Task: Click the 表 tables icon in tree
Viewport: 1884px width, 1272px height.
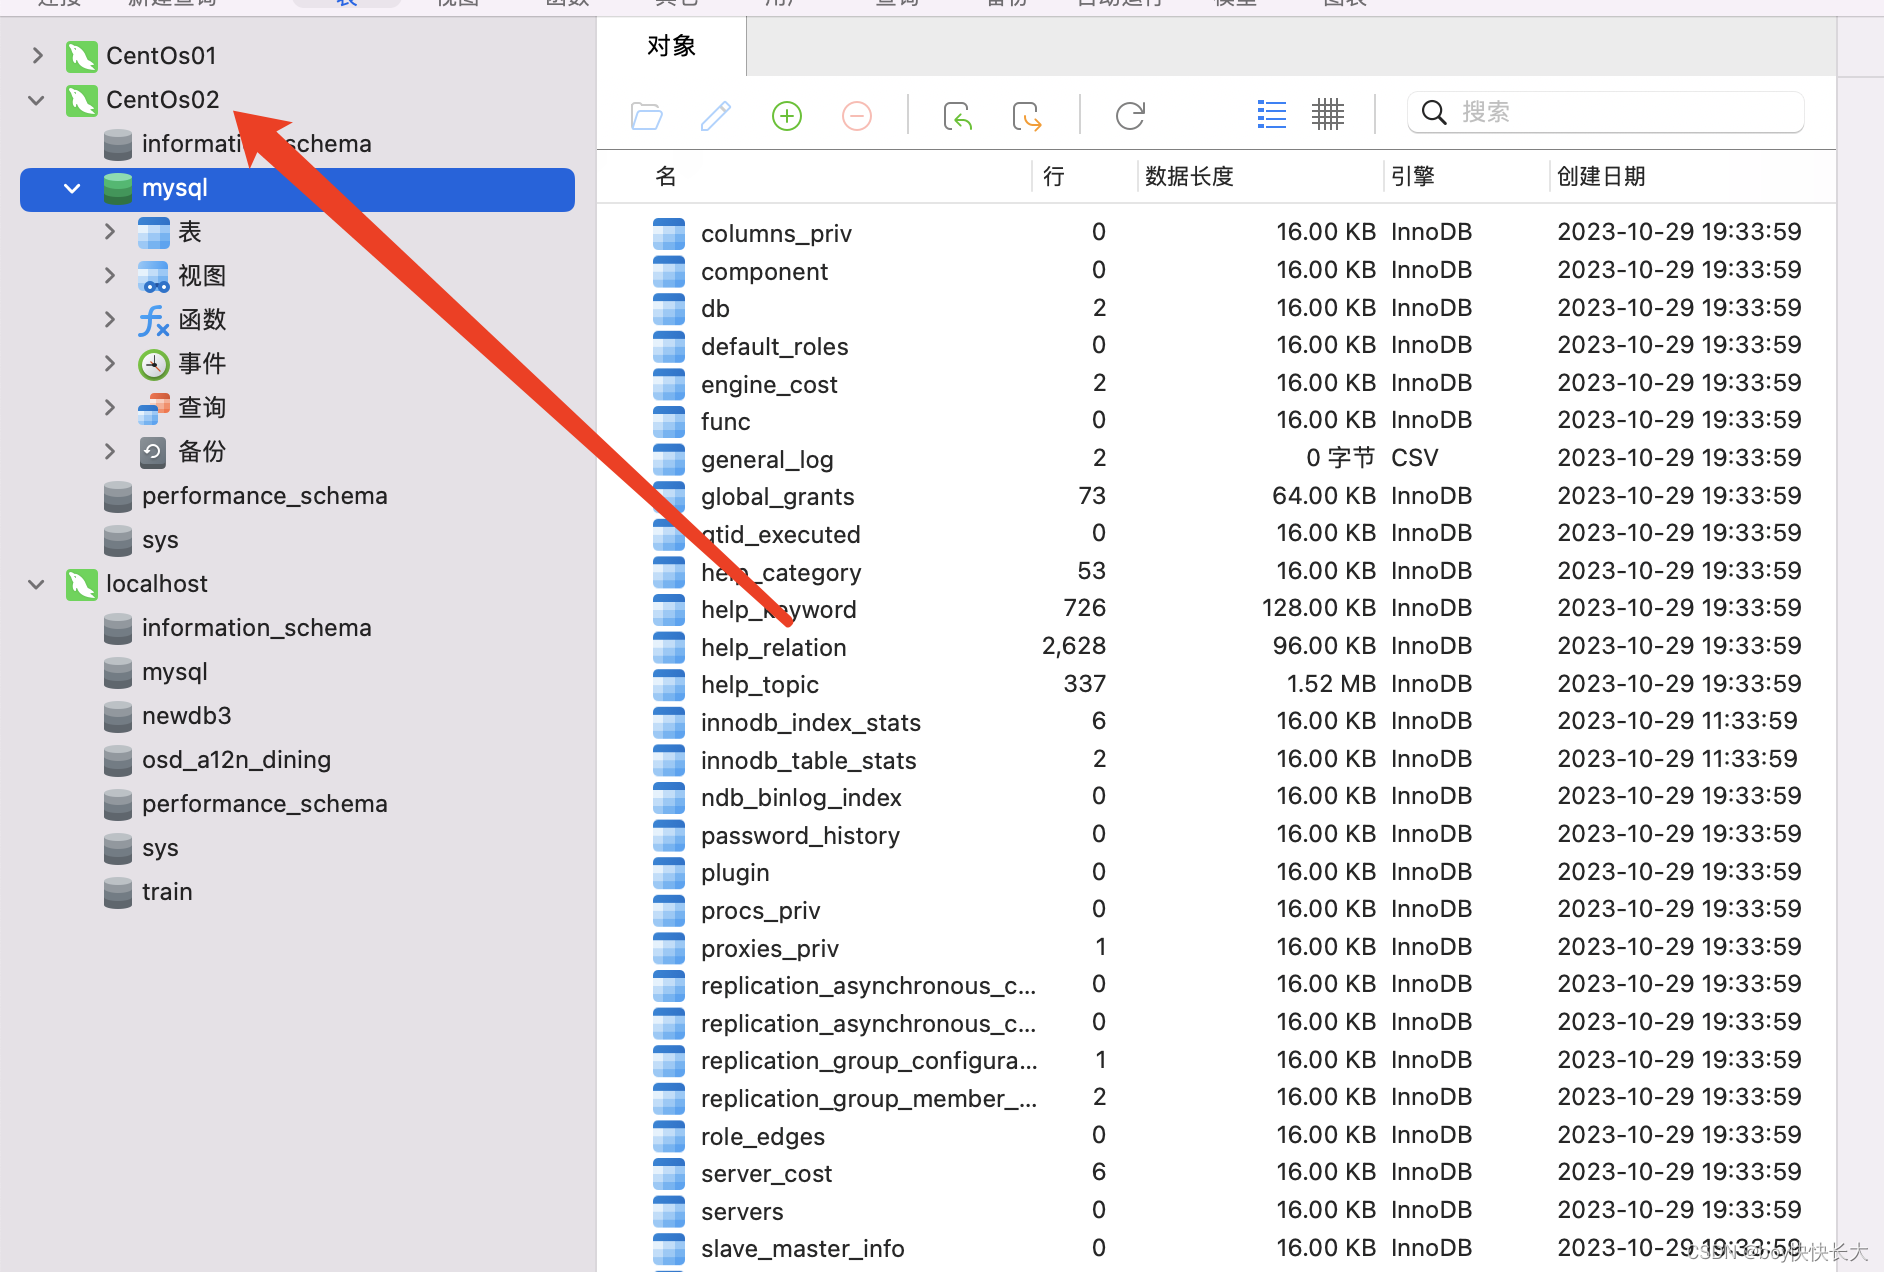Action: [x=153, y=232]
